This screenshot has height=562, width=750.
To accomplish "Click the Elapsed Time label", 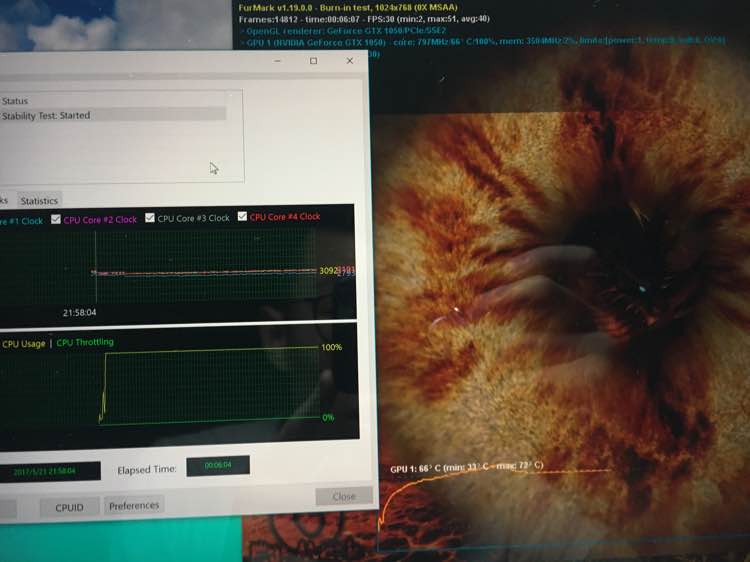I will point(146,470).
